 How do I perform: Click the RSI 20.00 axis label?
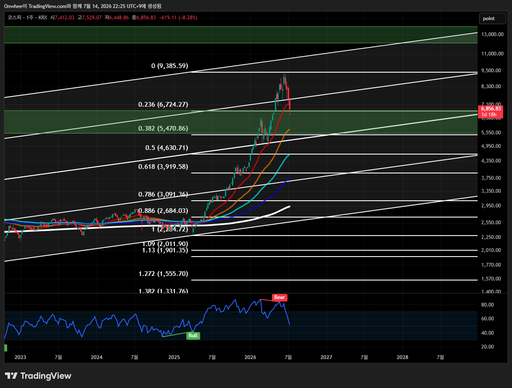pos(487,347)
